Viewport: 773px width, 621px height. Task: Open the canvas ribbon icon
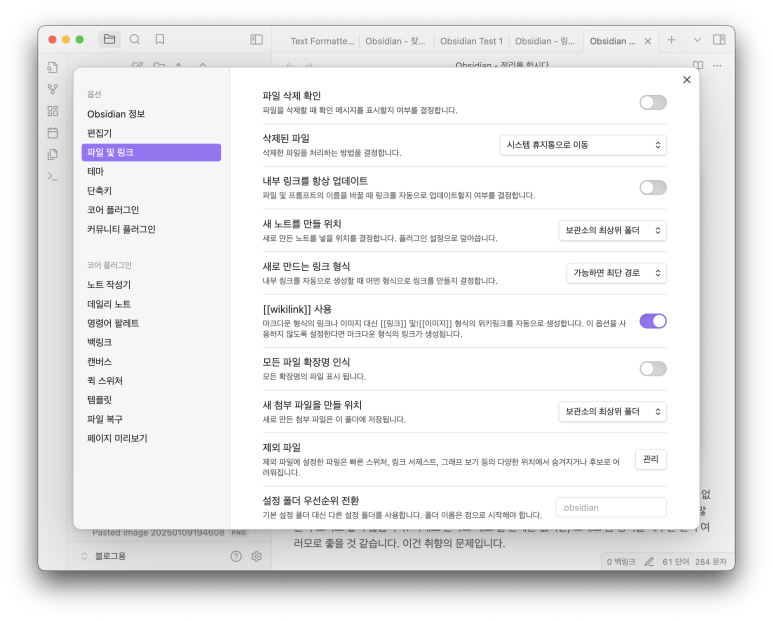click(53, 111)
